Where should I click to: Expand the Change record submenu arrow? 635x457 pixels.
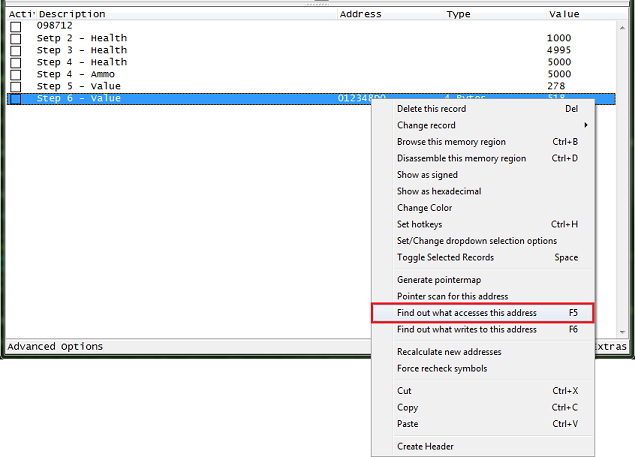[586, 125]
